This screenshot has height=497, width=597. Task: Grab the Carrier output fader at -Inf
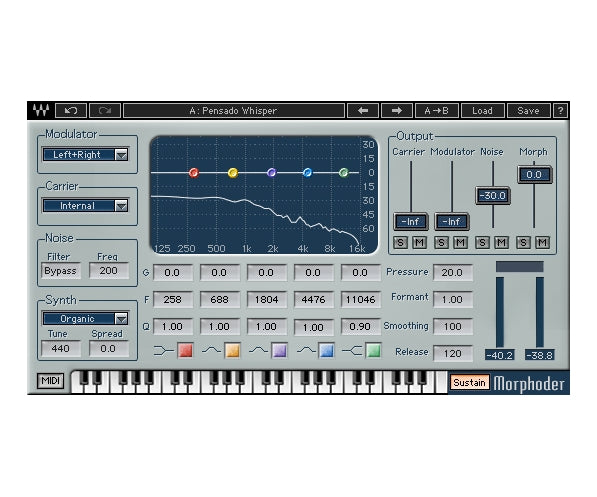tap(411, 221)
